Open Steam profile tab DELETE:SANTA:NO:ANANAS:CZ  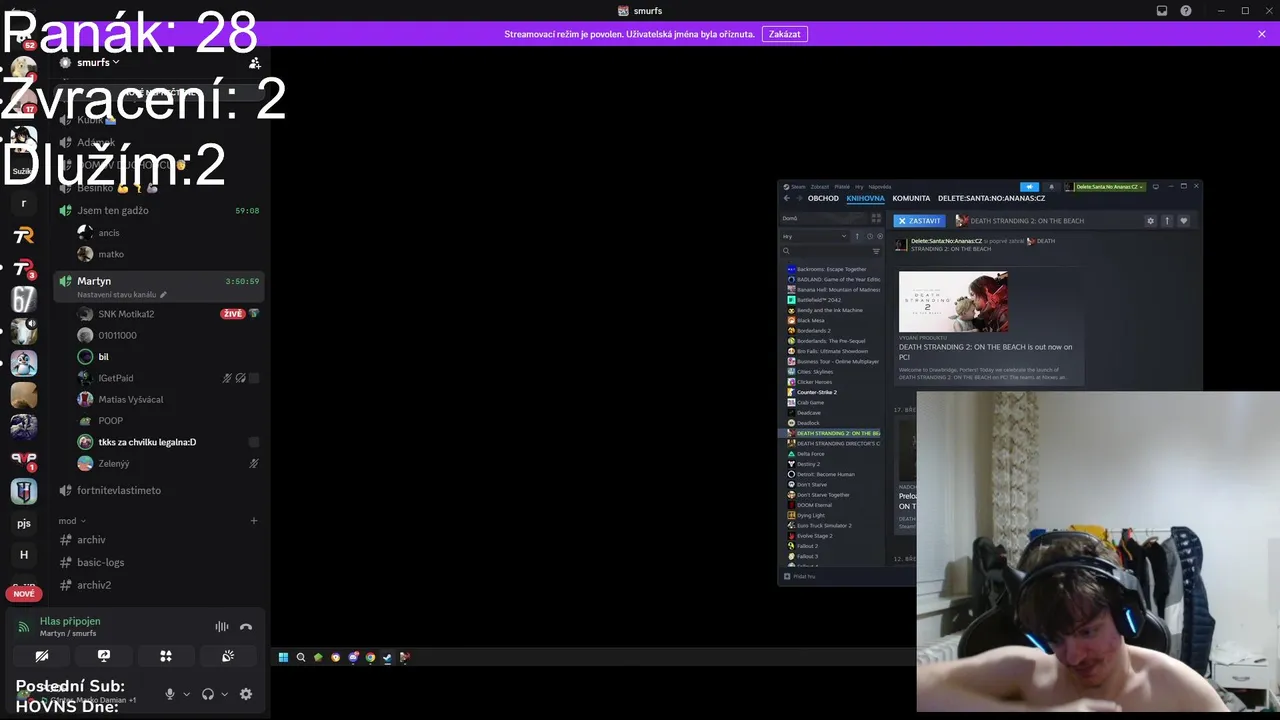[991, 198]
